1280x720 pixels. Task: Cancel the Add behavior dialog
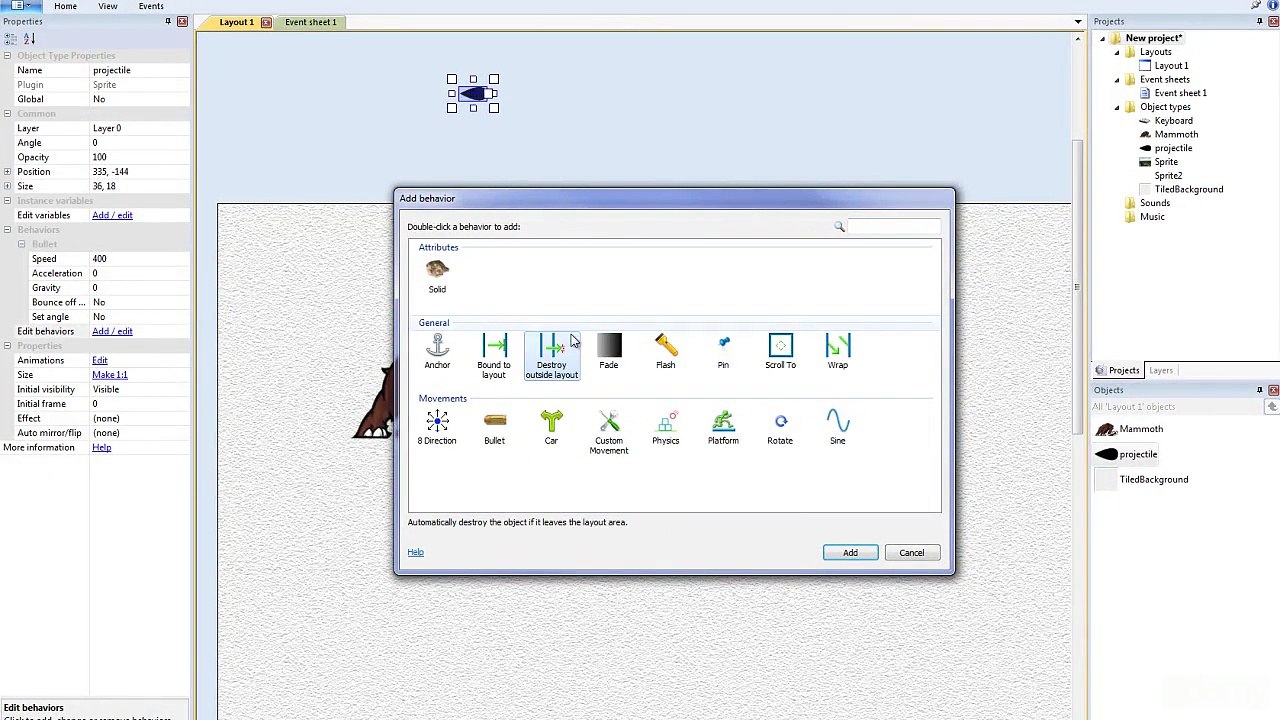pos(911,553)
